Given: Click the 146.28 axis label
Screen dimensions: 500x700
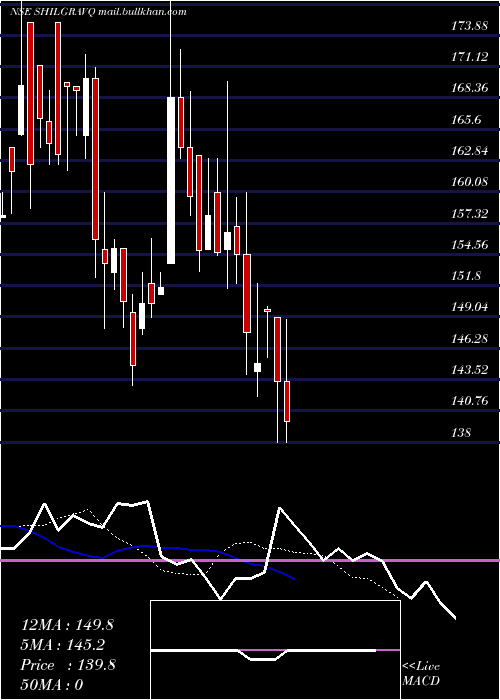Looking at the screenshot, I should [469, 339].
